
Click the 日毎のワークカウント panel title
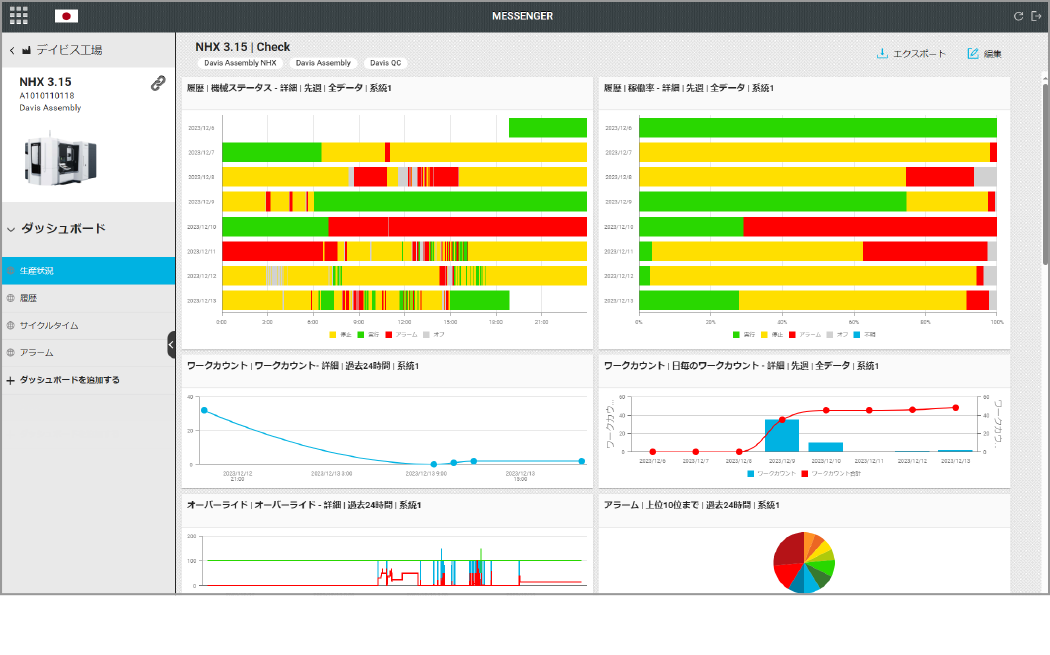pos(741,366)
